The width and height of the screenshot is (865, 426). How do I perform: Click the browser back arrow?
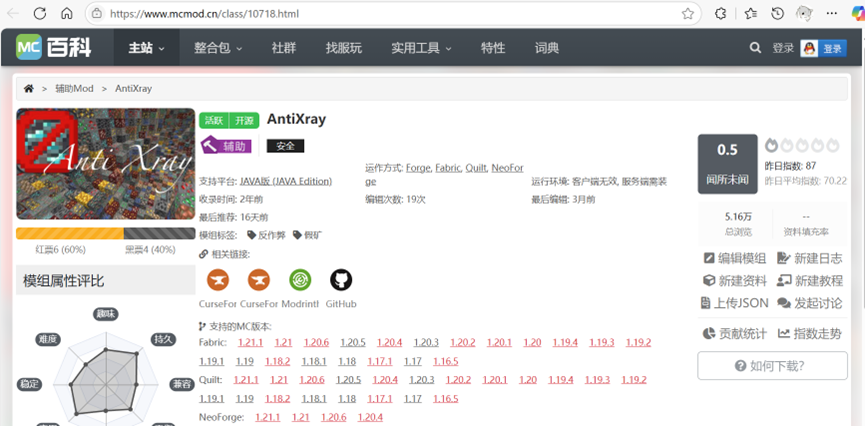[13, 14]
